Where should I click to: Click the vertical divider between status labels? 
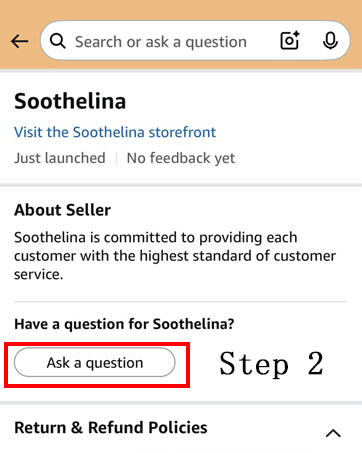tap(116, 158)
